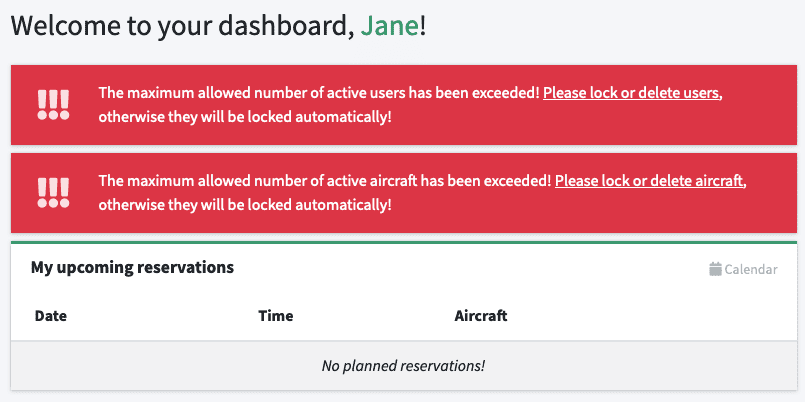Image resolution: width=805 pixels, height=402 pixels.
Task: Click the 'No planned reservations!' table row
Action: pos(404,366)
